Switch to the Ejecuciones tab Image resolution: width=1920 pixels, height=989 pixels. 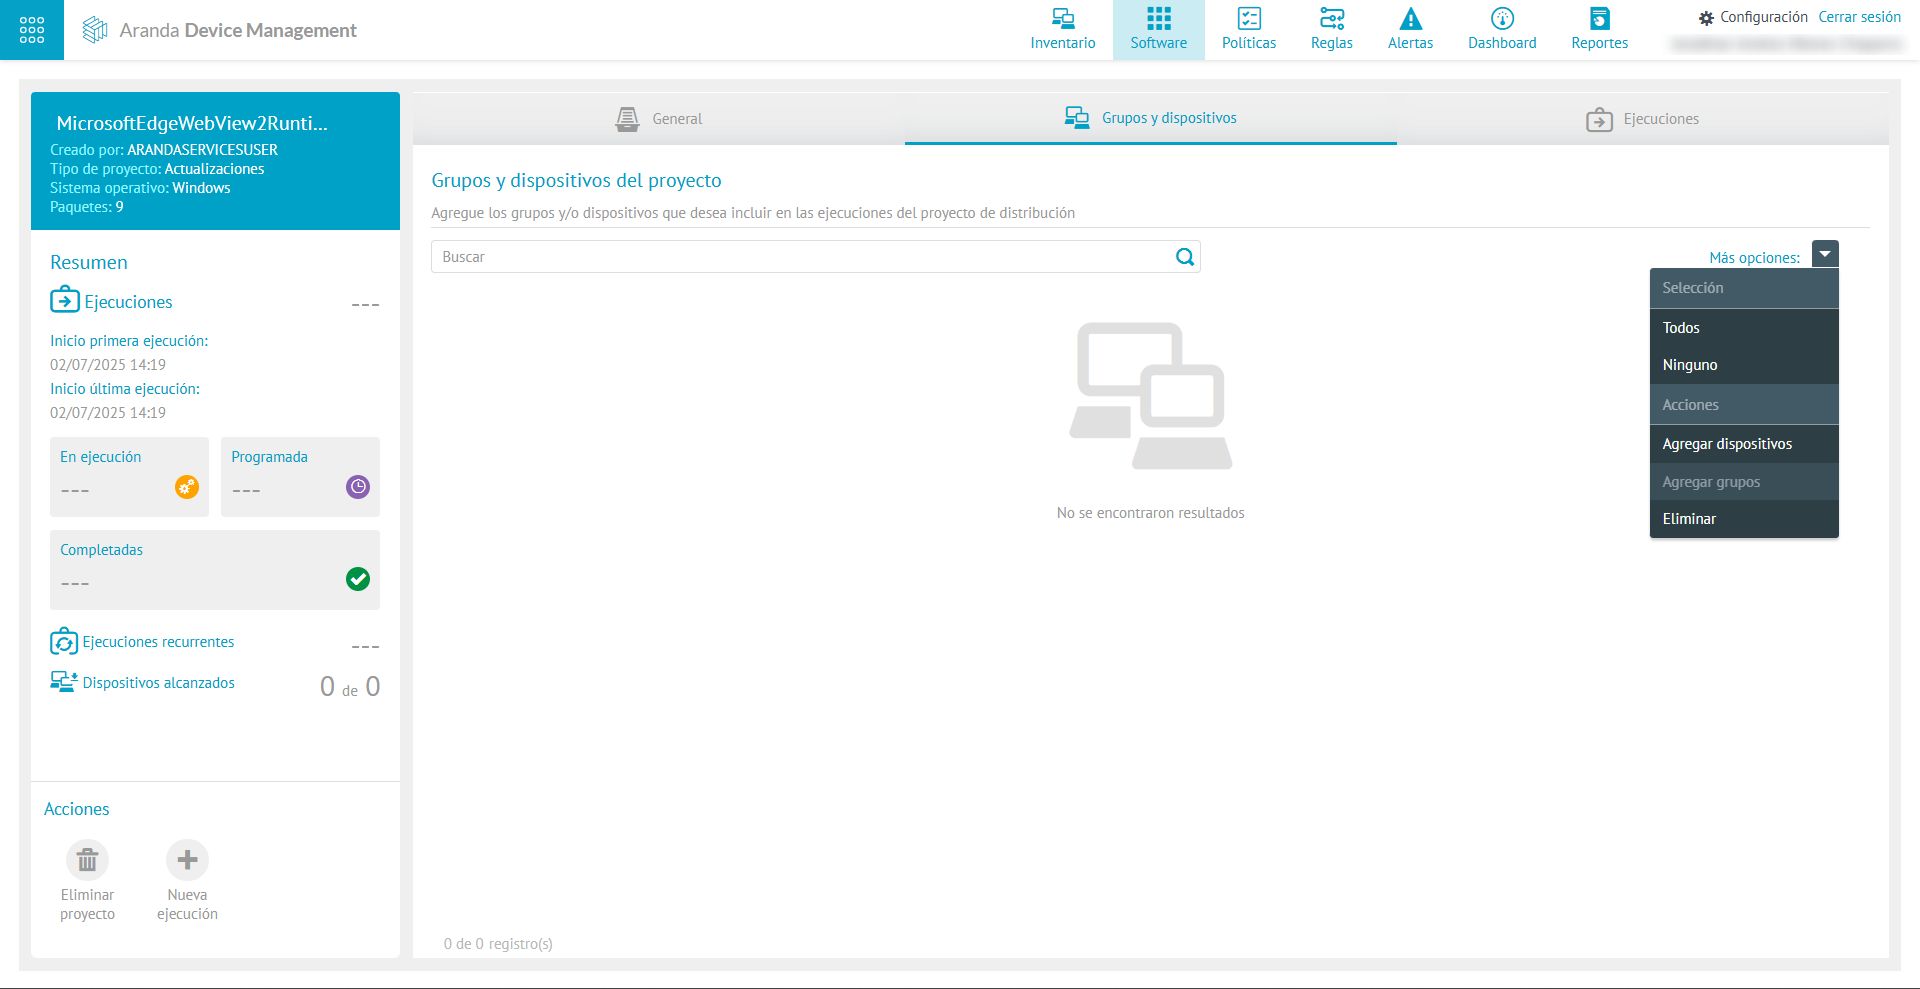point(1643,119)
